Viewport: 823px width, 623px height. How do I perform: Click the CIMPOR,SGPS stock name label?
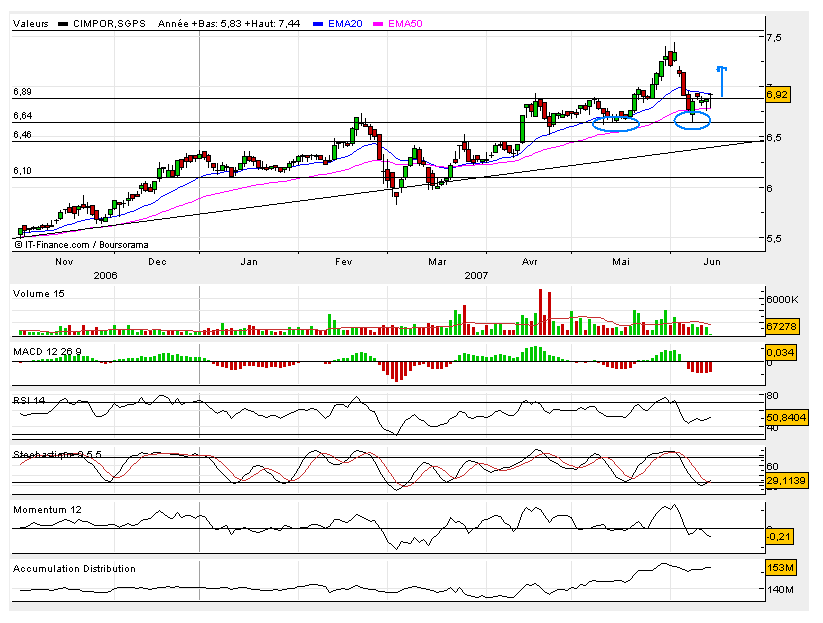click(x=109, y=24)
